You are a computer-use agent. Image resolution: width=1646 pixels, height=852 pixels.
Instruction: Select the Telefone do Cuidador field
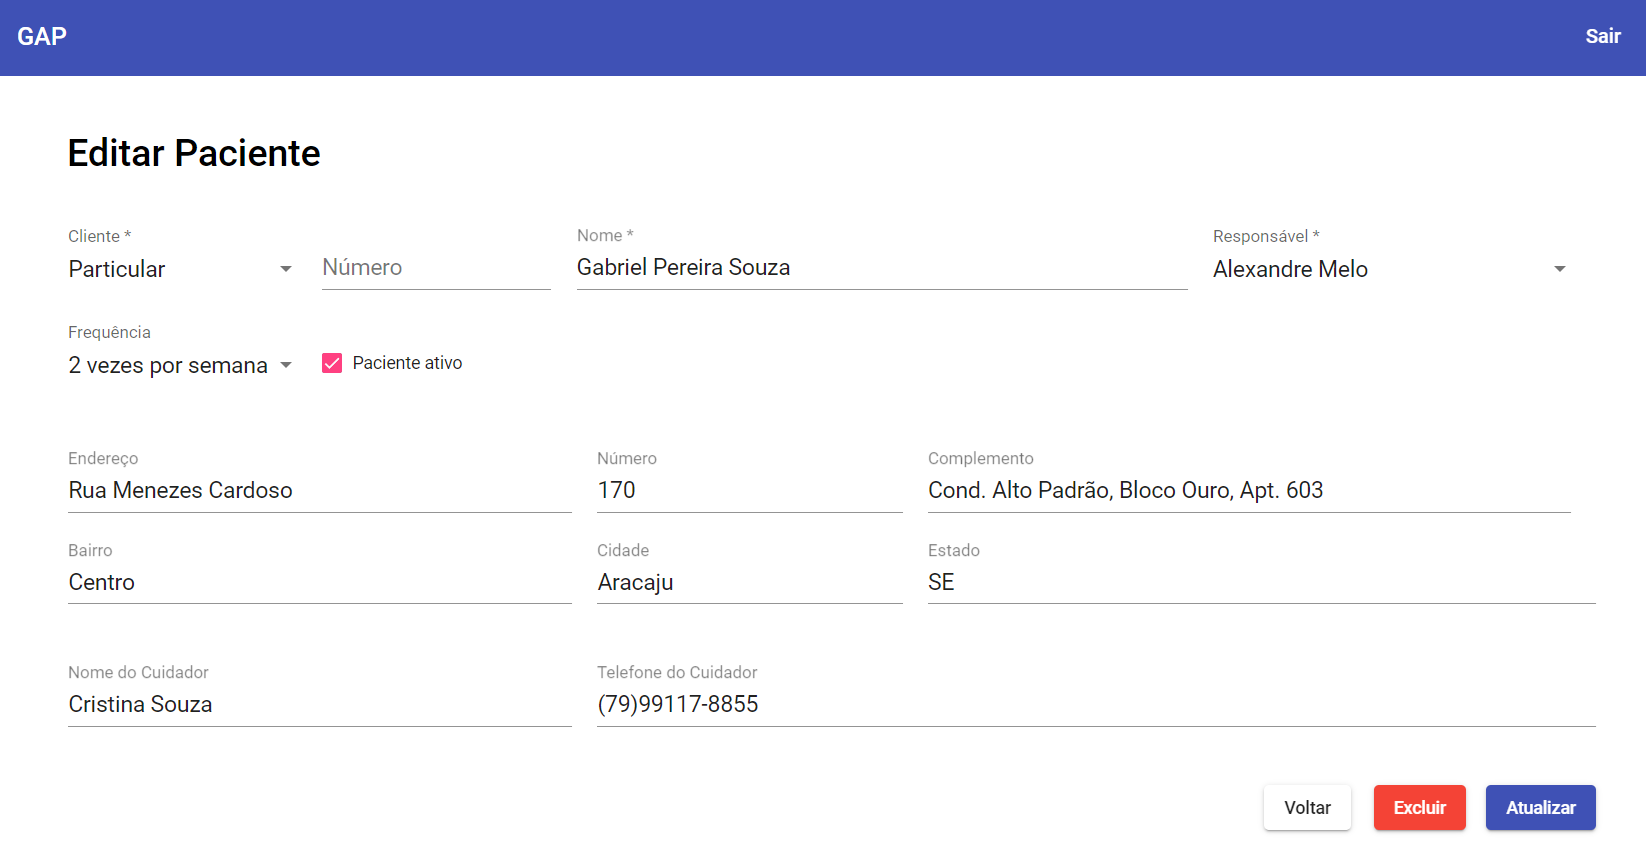(1095, 704)
